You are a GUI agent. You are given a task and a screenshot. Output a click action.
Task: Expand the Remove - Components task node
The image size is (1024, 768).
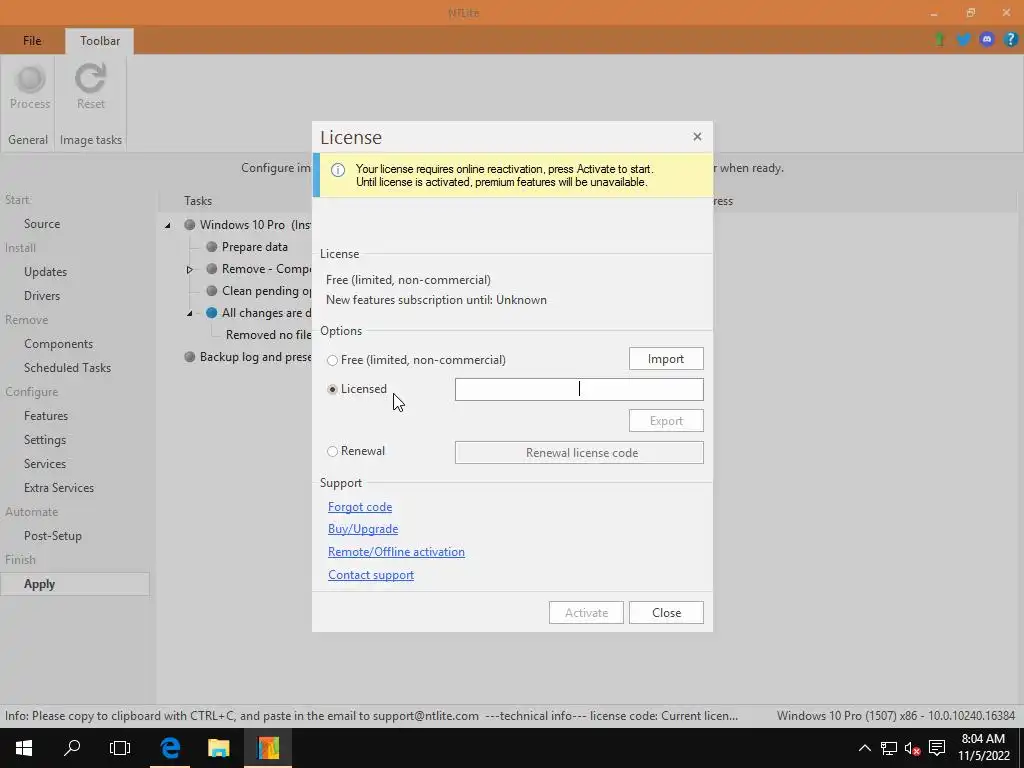pos(189,269)
